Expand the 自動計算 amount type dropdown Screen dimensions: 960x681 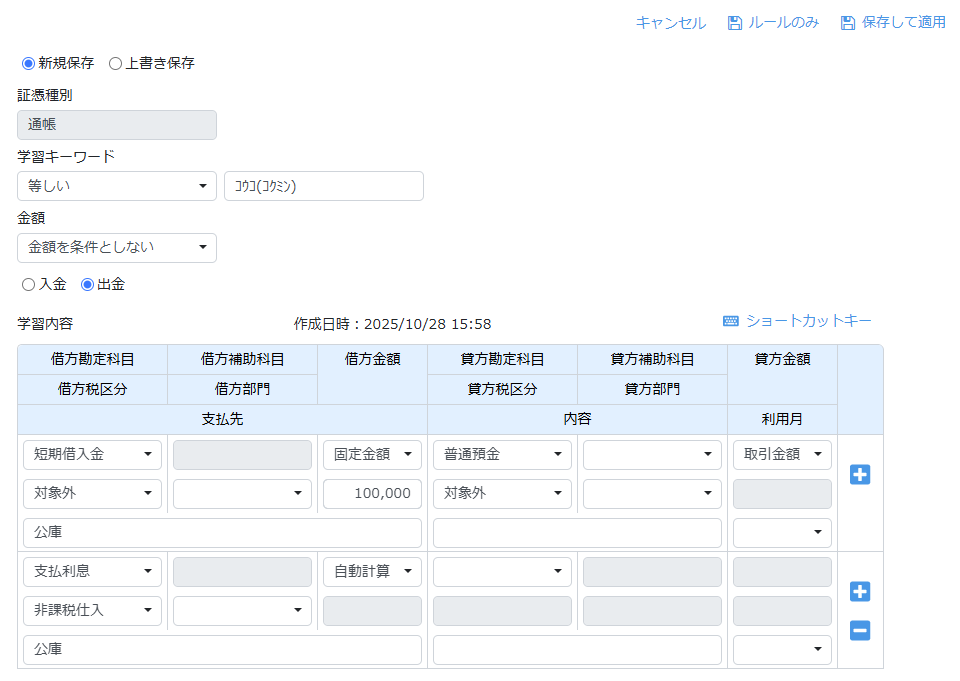point(372,572)
